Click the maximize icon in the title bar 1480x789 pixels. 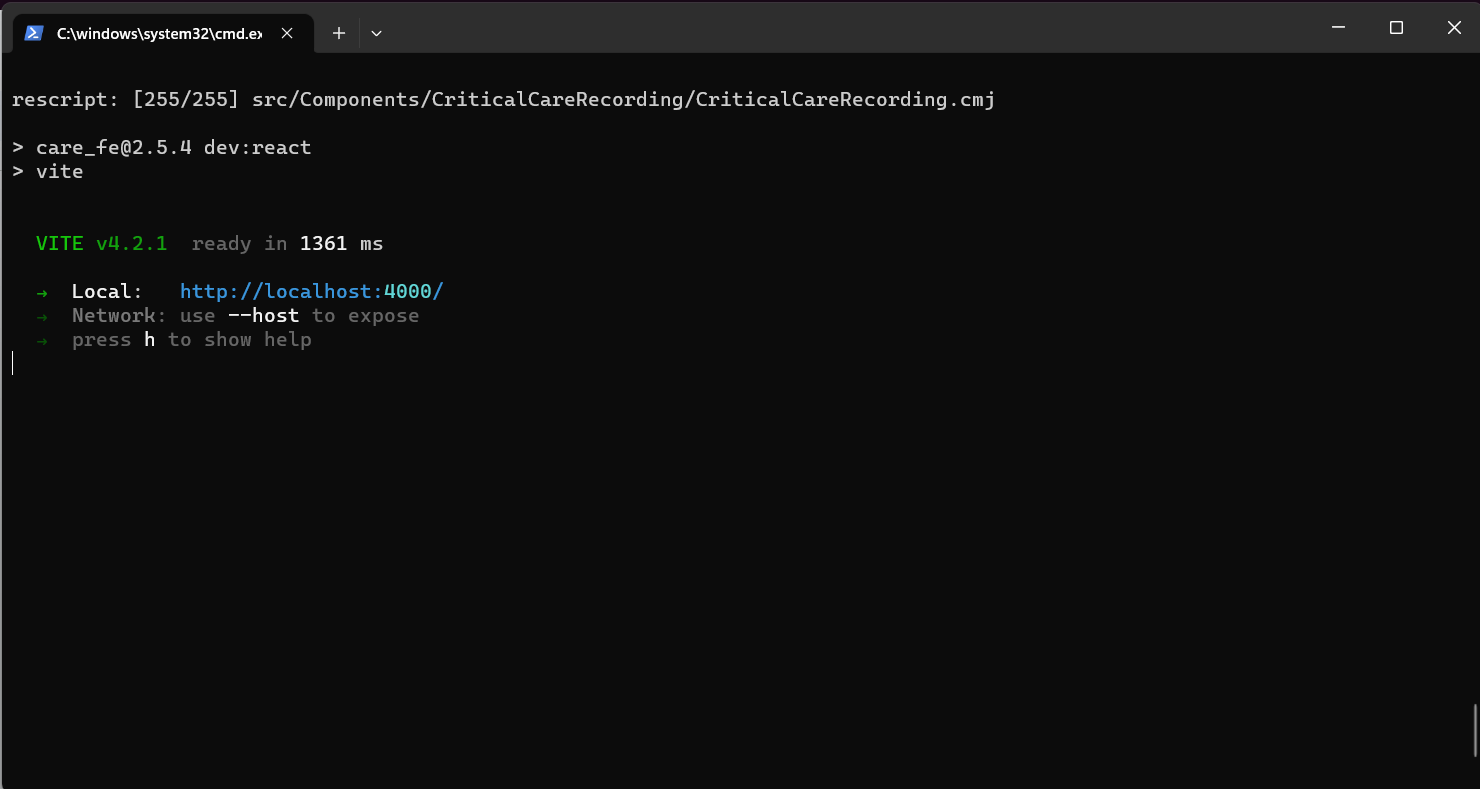click(x=1396, y=27)
